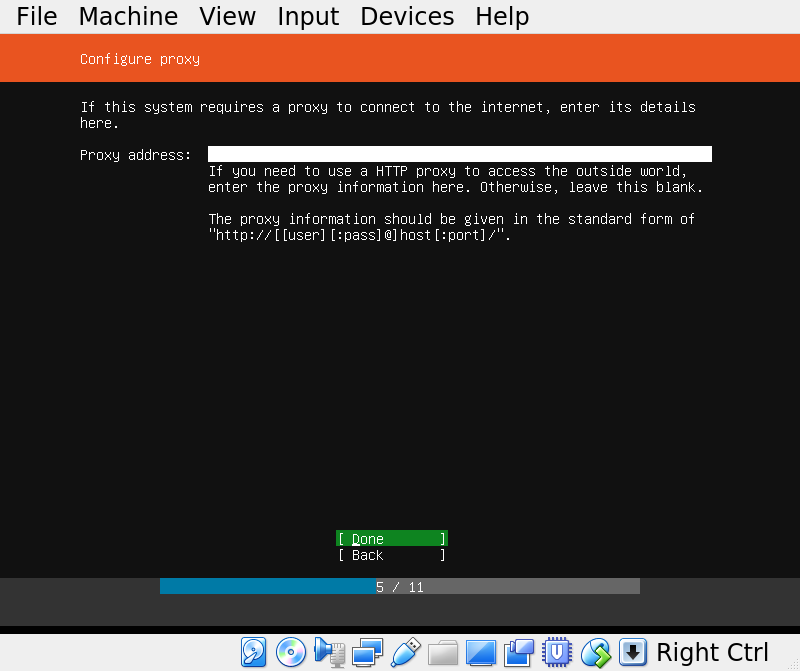Open the View menu

(x=227, y=17)
